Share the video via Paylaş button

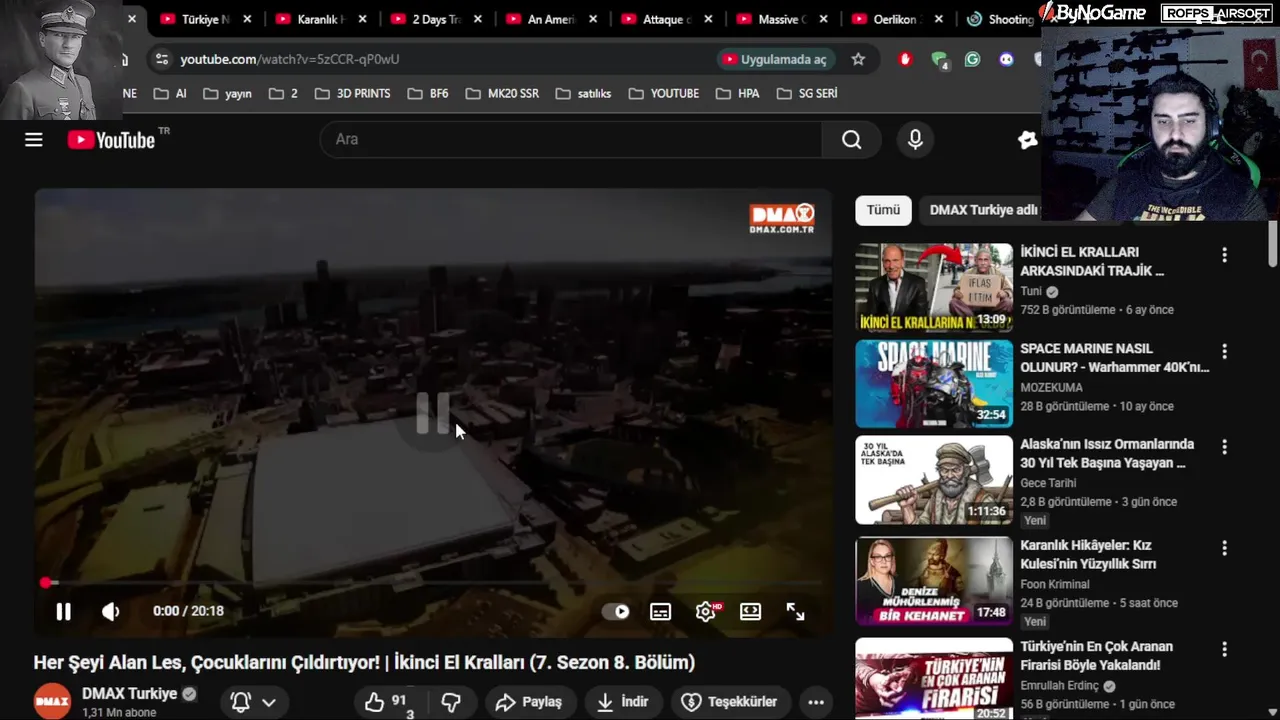tap(529, 702)
